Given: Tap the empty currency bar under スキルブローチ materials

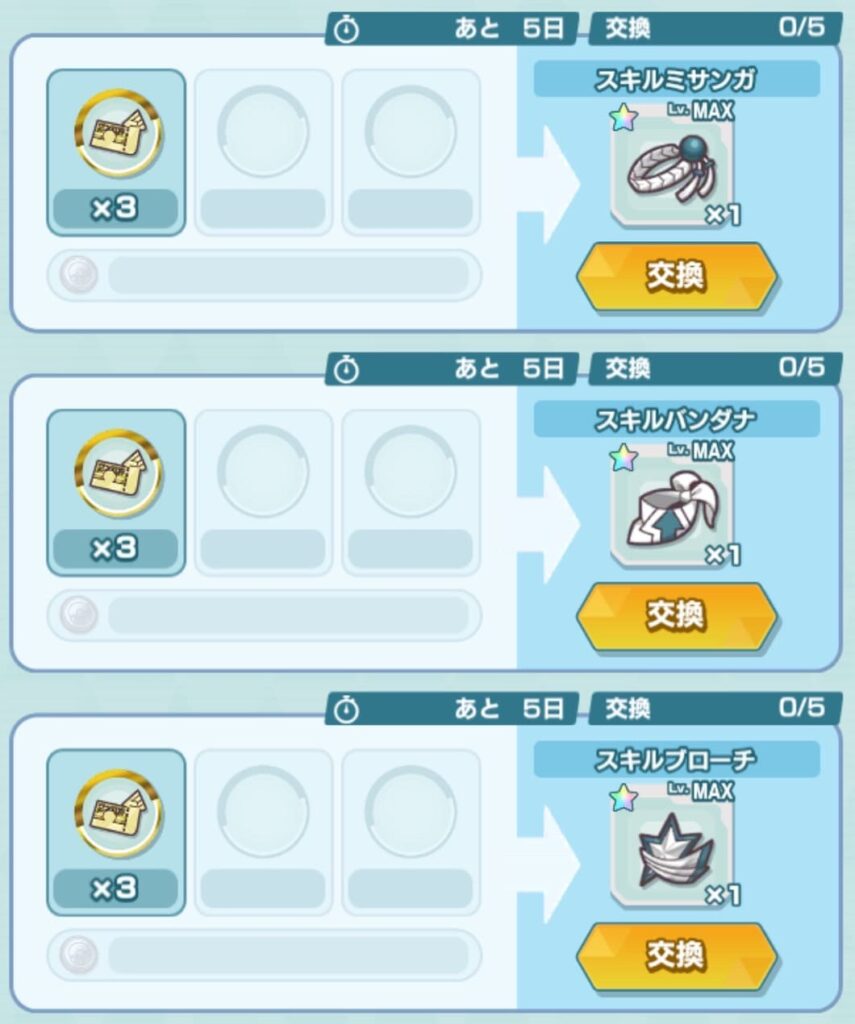Looking at the screenshot, I should click(264, 955).
